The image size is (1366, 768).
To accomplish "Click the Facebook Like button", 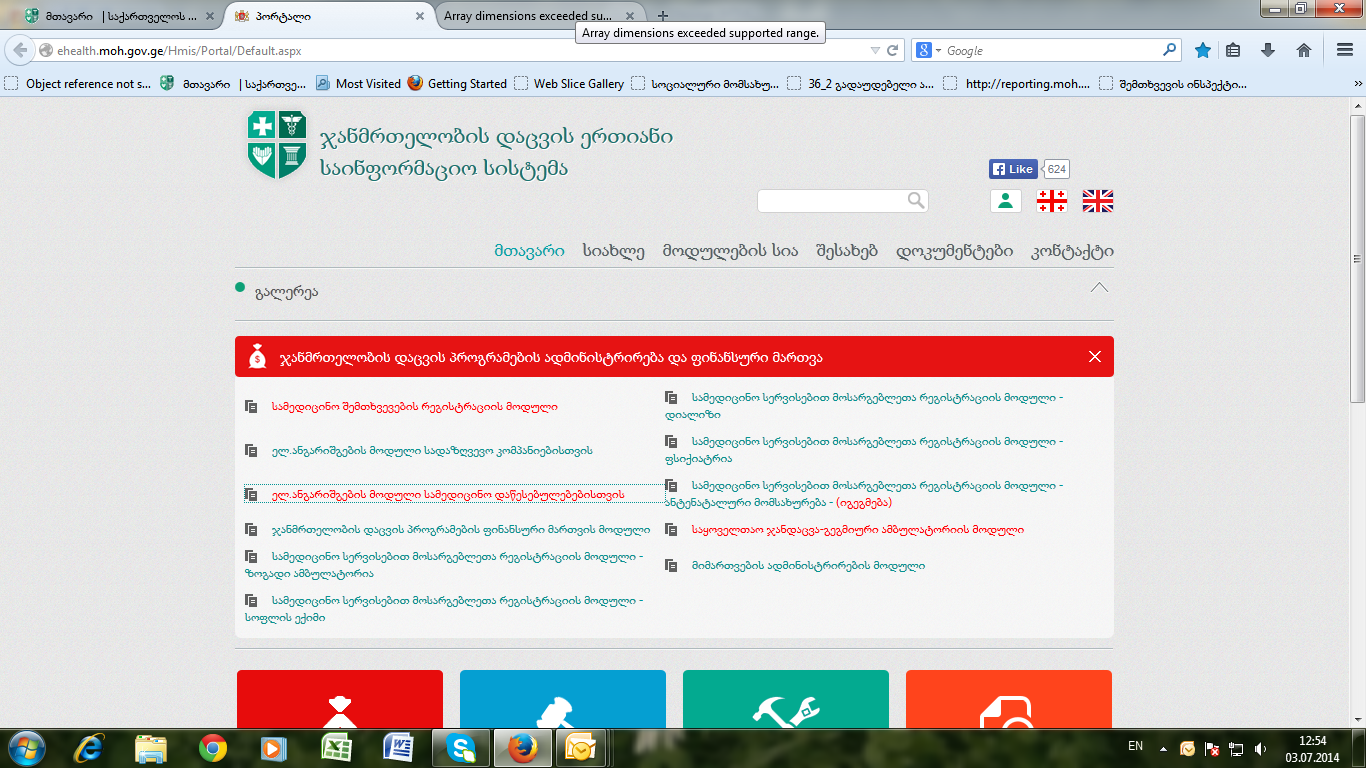I will pyautogui.click(x=1012, y=169).
